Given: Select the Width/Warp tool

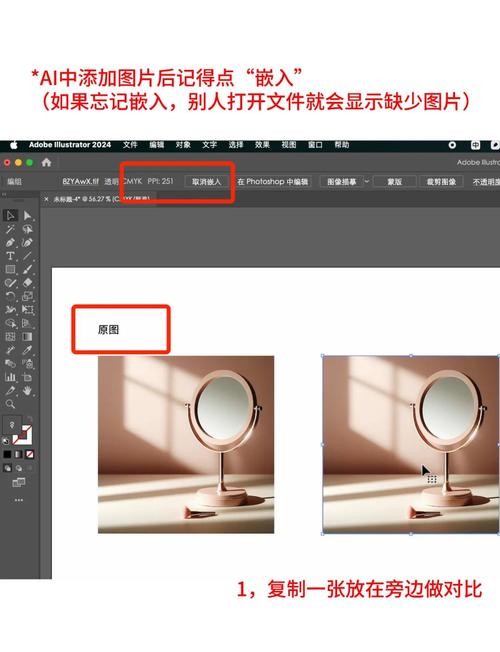Looking at the screenshot, I should (x=10, y=310).
